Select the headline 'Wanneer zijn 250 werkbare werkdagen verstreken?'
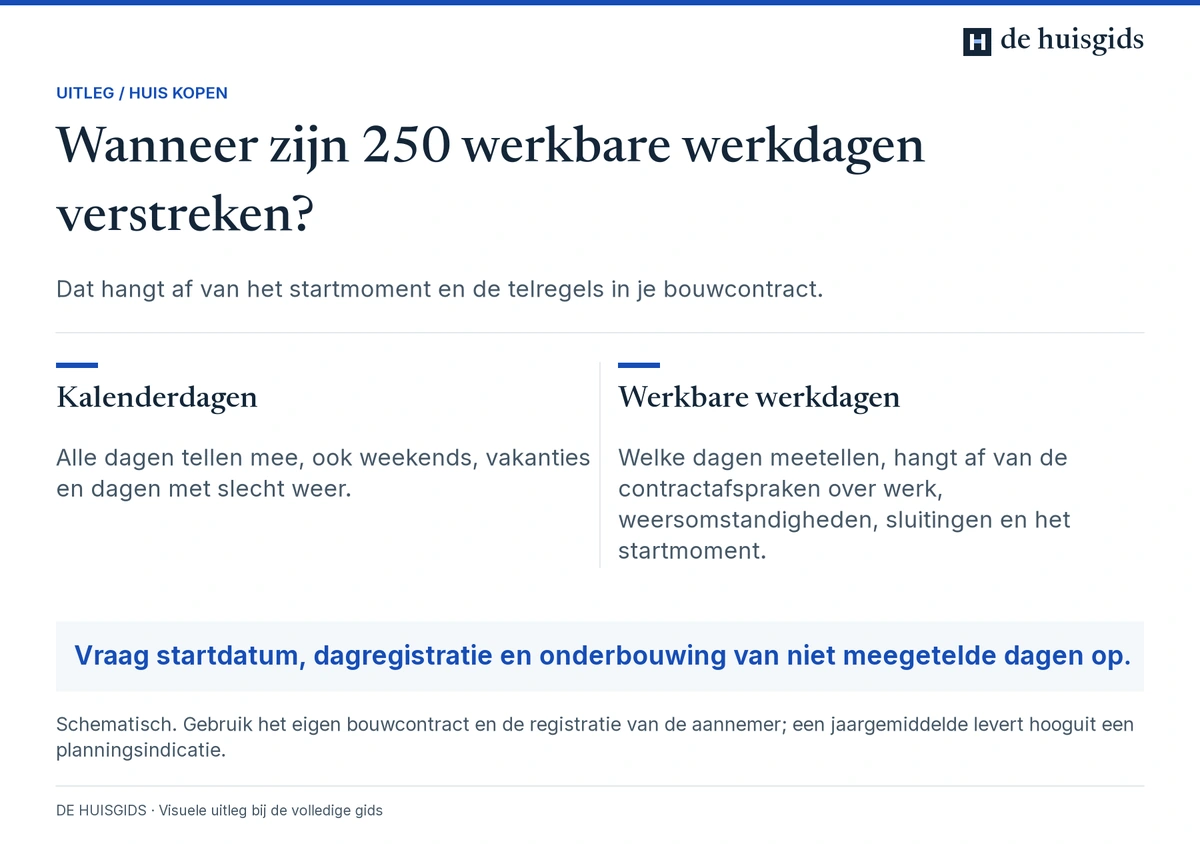Image resolution: width=1200 pixels, height=844 pixels. coord(490,180)
